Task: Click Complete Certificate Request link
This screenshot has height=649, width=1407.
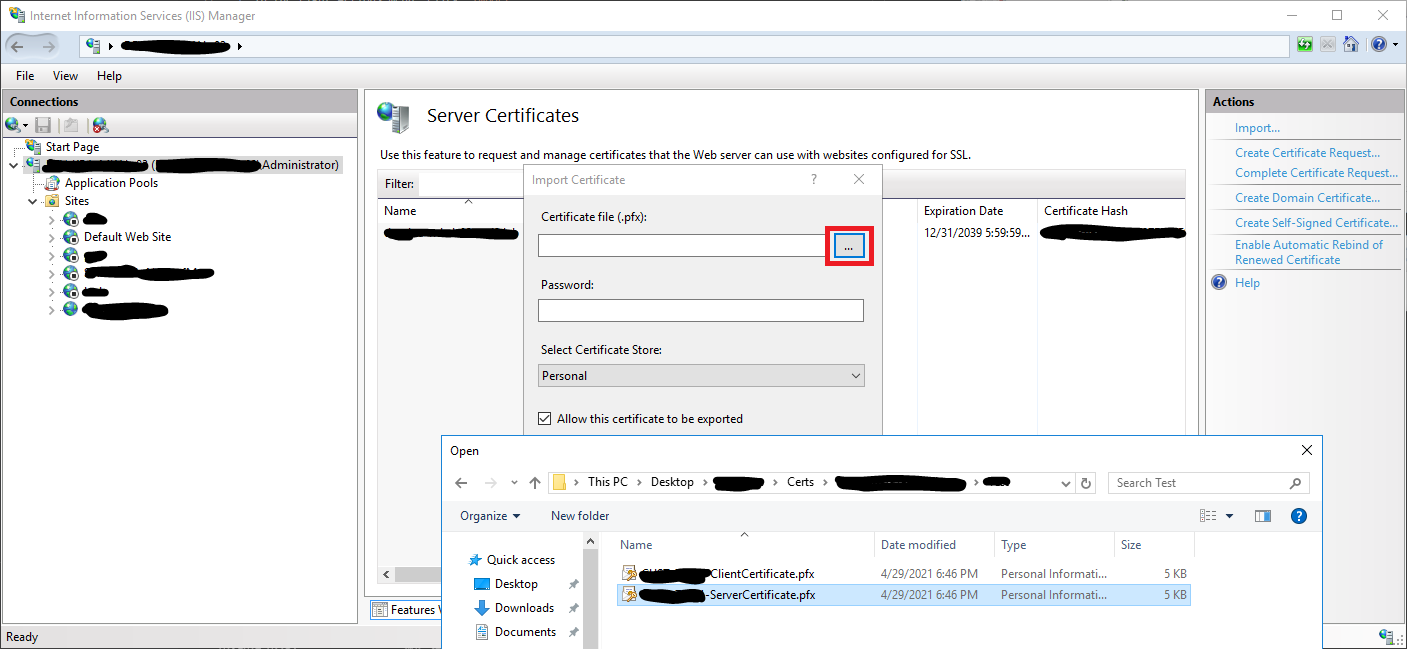Action: coord(1316,173)
